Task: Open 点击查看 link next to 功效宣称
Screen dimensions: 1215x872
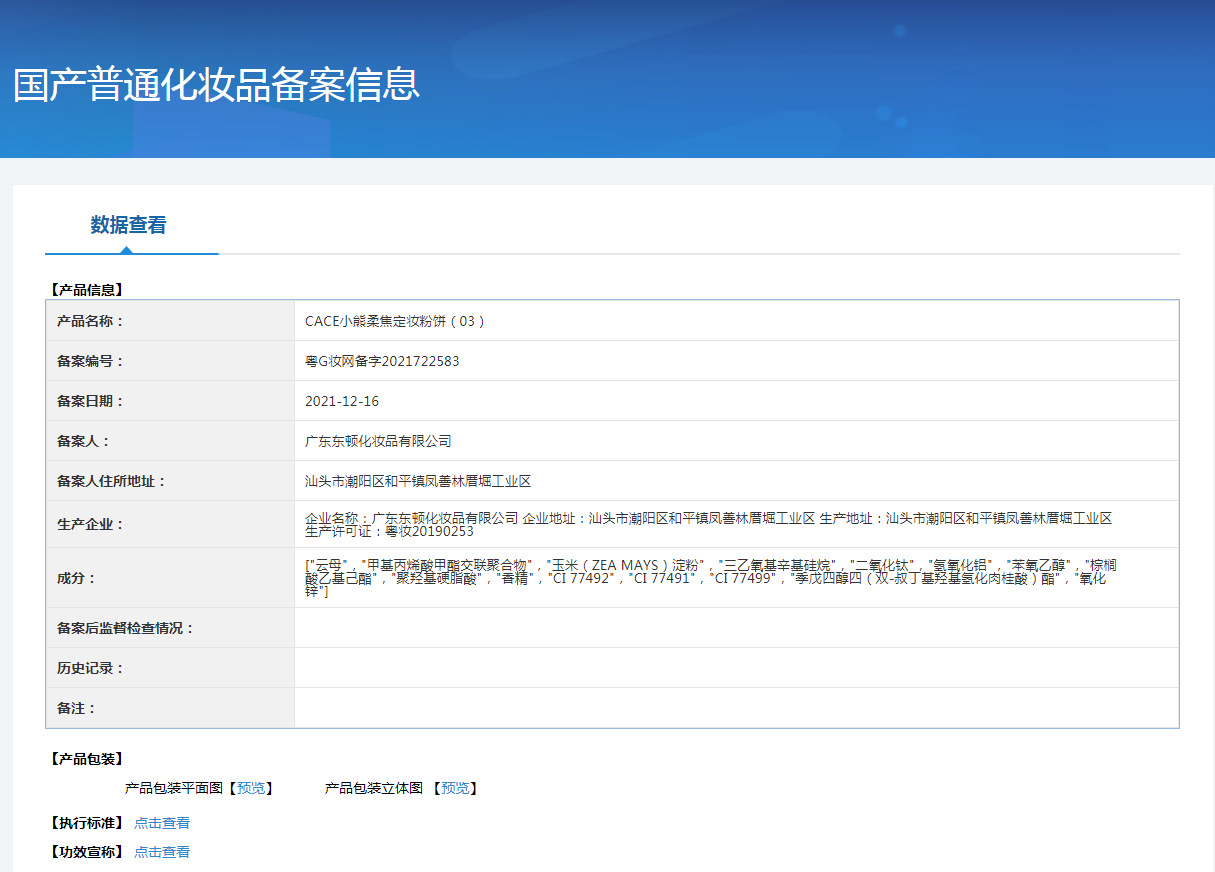Action: pyautogui.click(x=162, y=852)
